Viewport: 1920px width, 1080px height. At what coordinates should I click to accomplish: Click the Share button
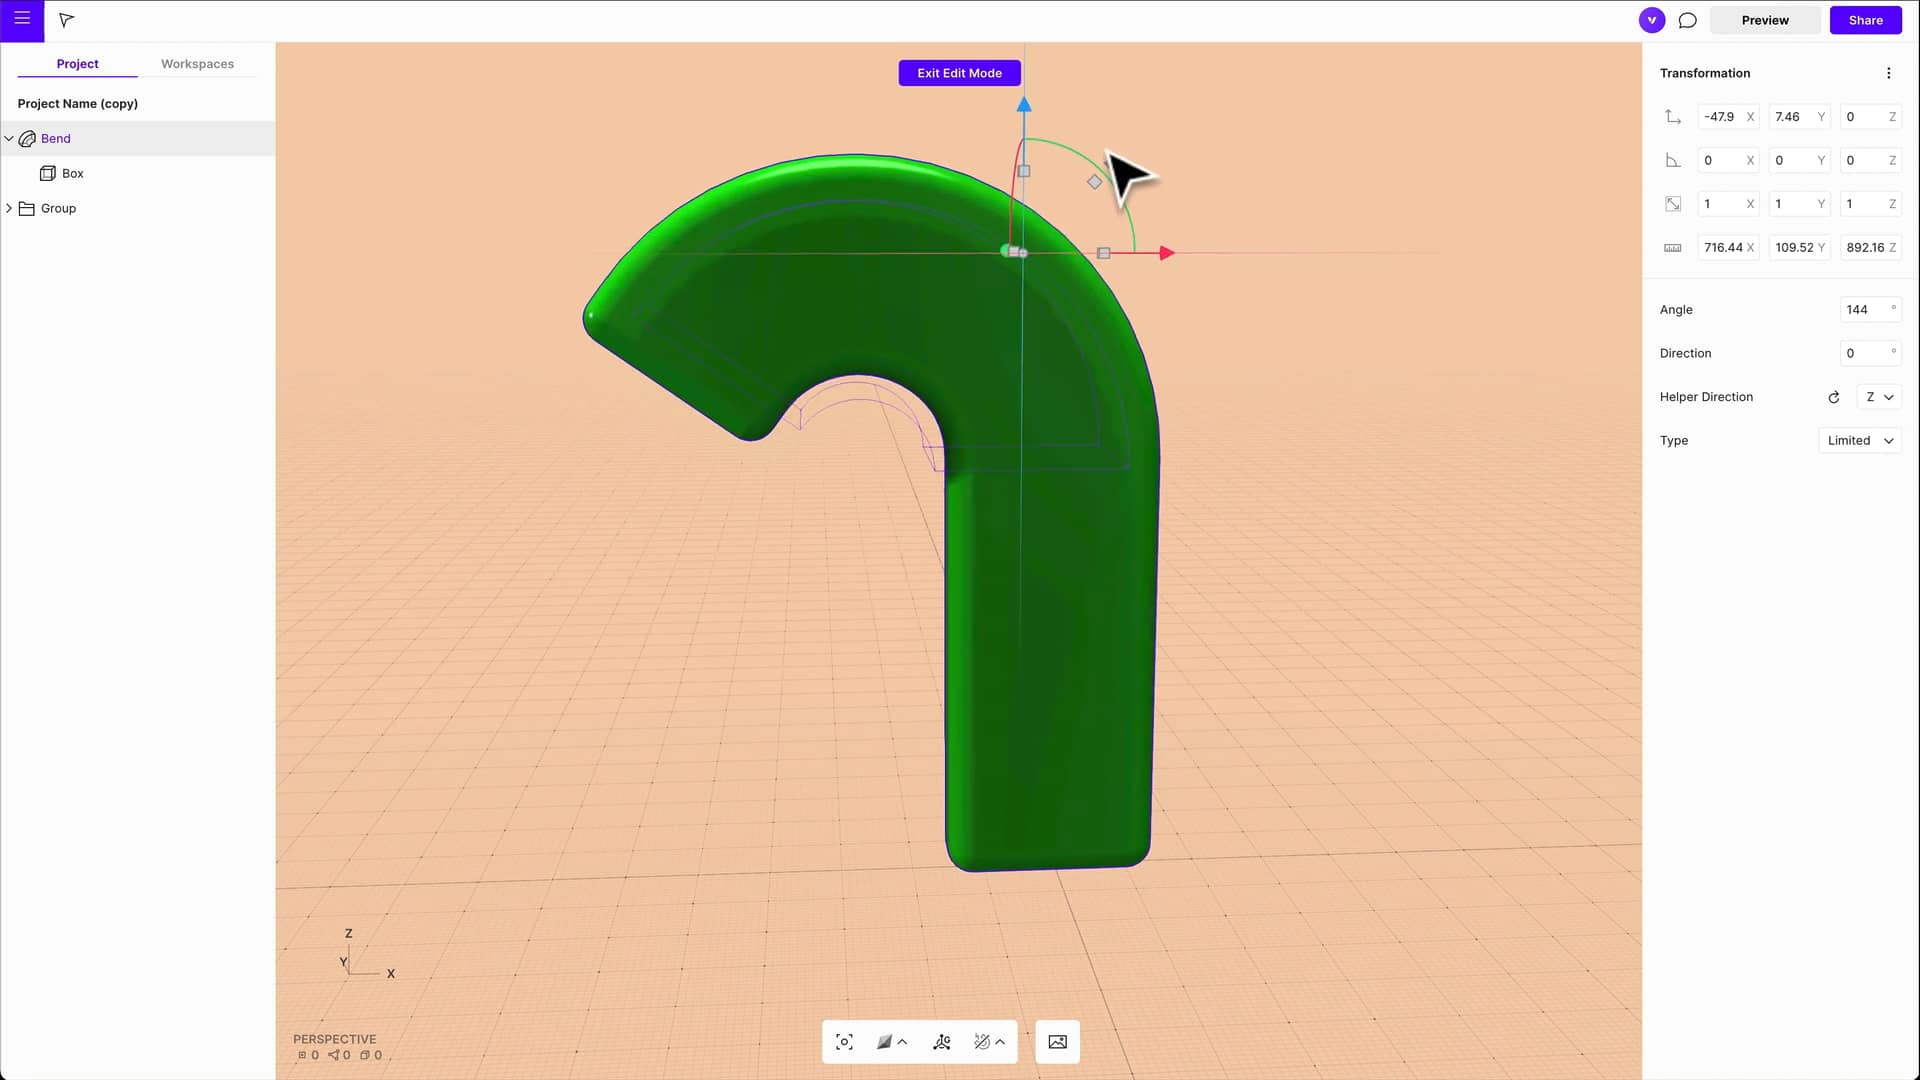click(x=1865, y=20)
